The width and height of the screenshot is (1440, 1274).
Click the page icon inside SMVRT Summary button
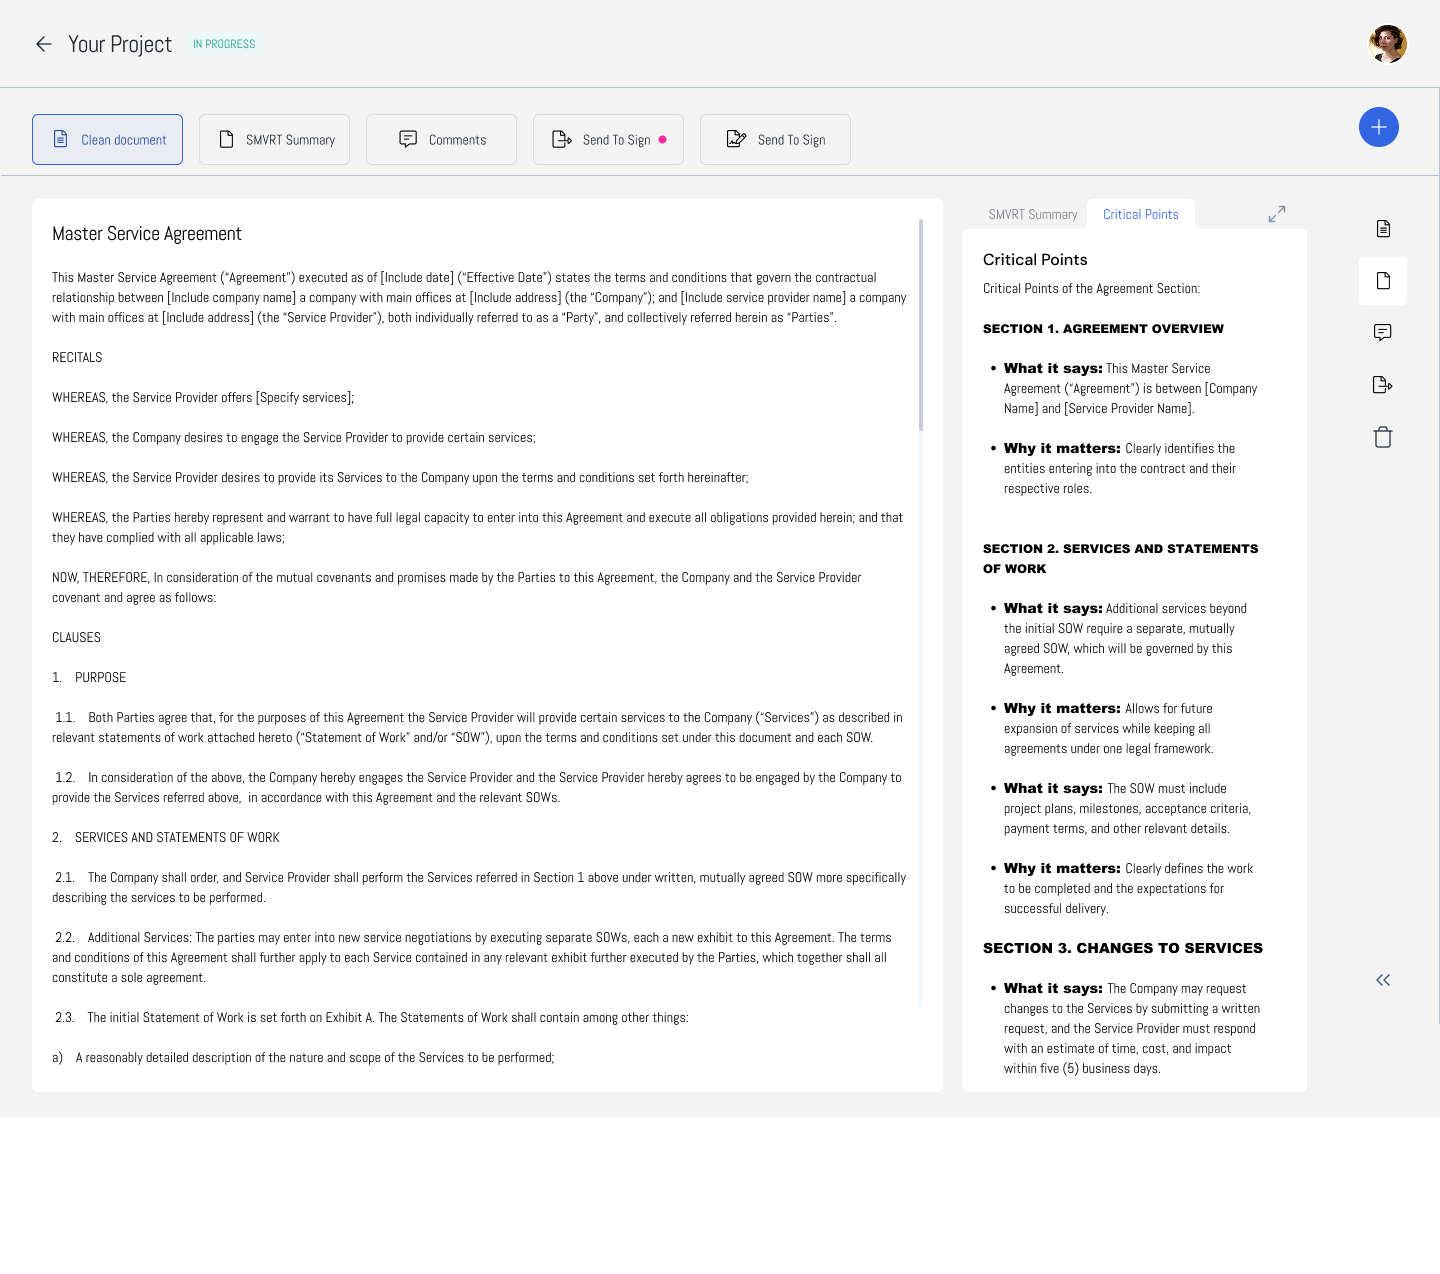click(x=227, y=139)
